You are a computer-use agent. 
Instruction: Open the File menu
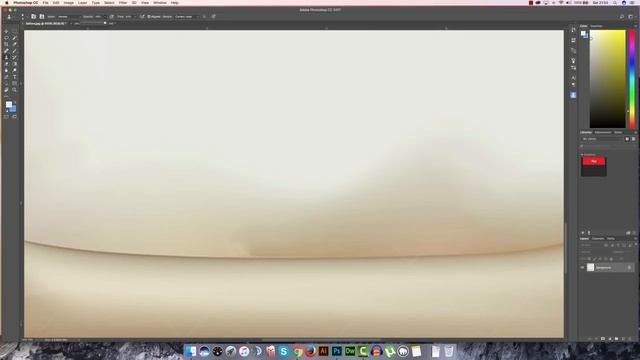[45, 3]
